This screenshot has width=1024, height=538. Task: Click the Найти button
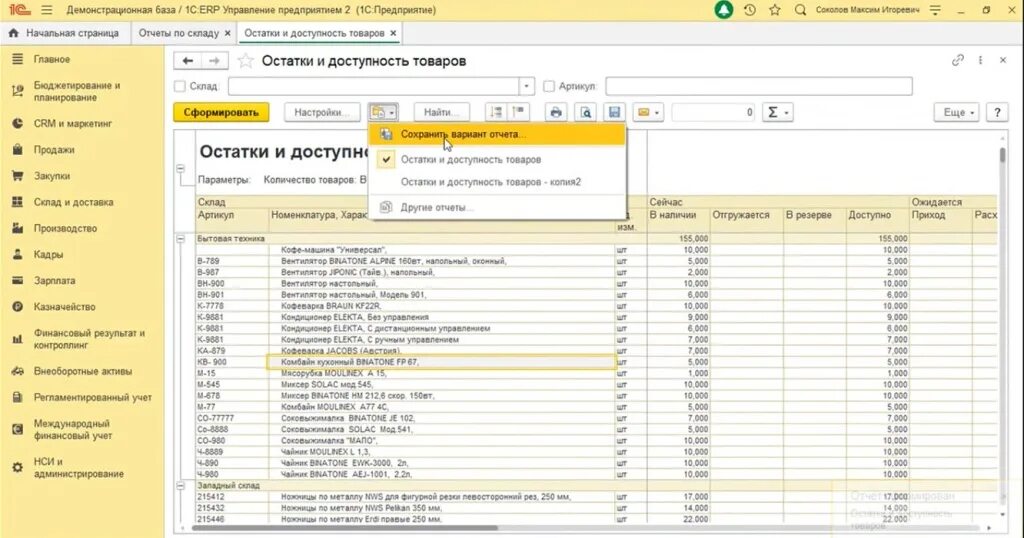point(441,112)
